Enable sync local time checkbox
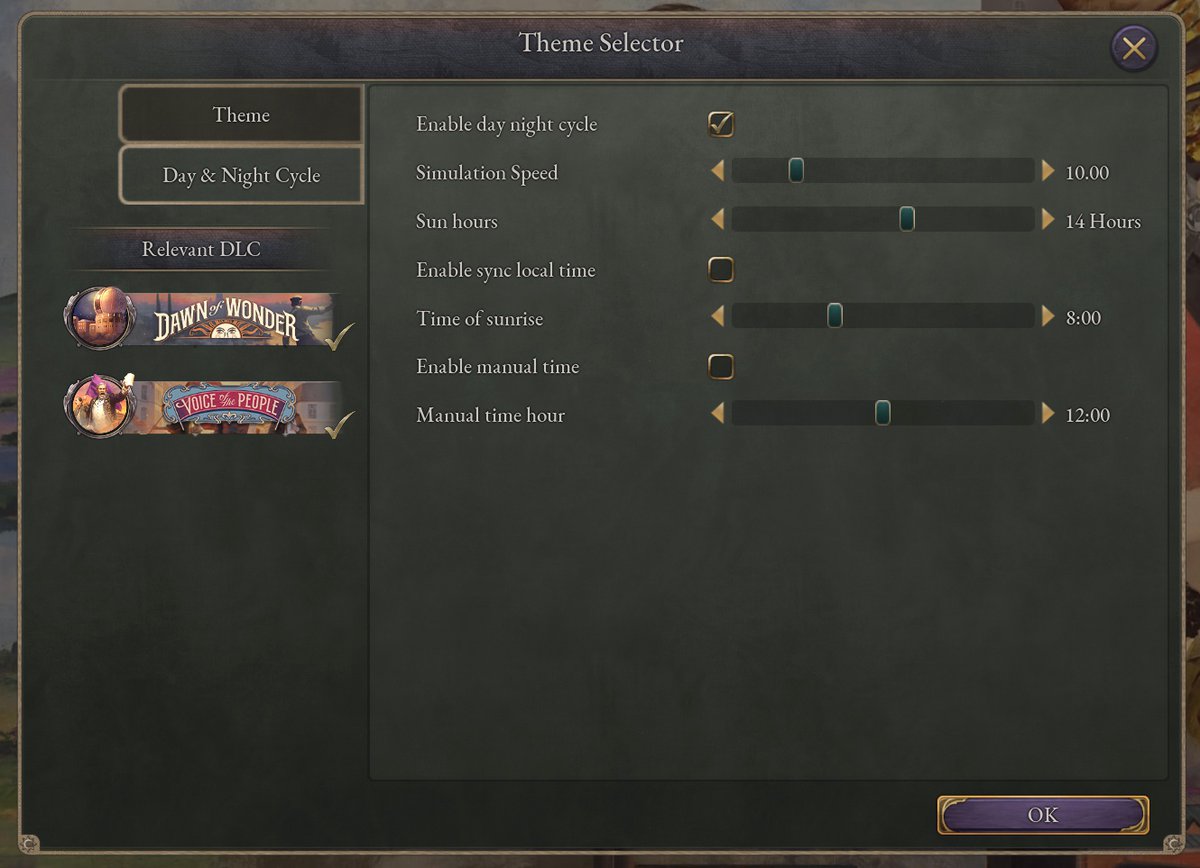This screenshot has width=1200, height=868. 721,269
